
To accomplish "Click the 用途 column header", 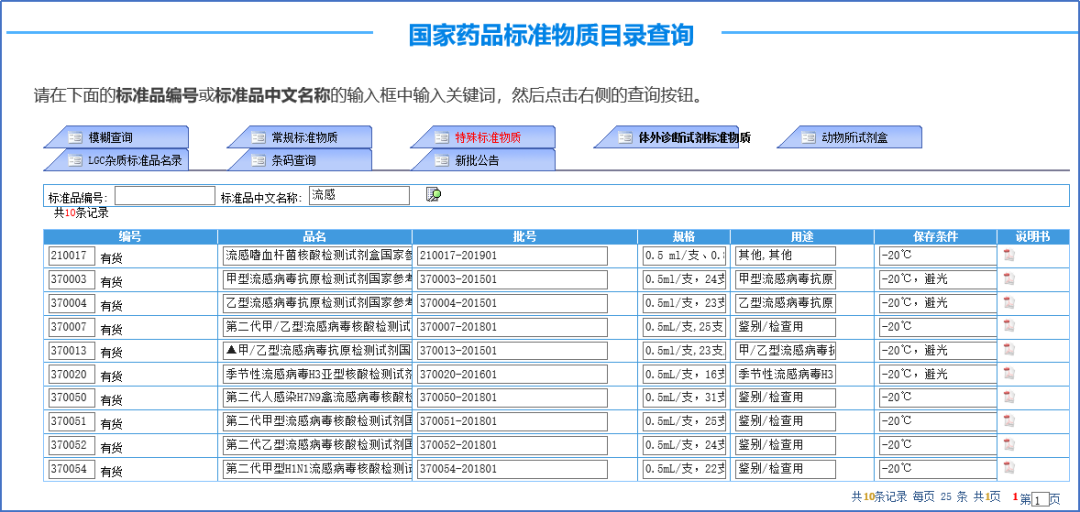I will point(802,236).
